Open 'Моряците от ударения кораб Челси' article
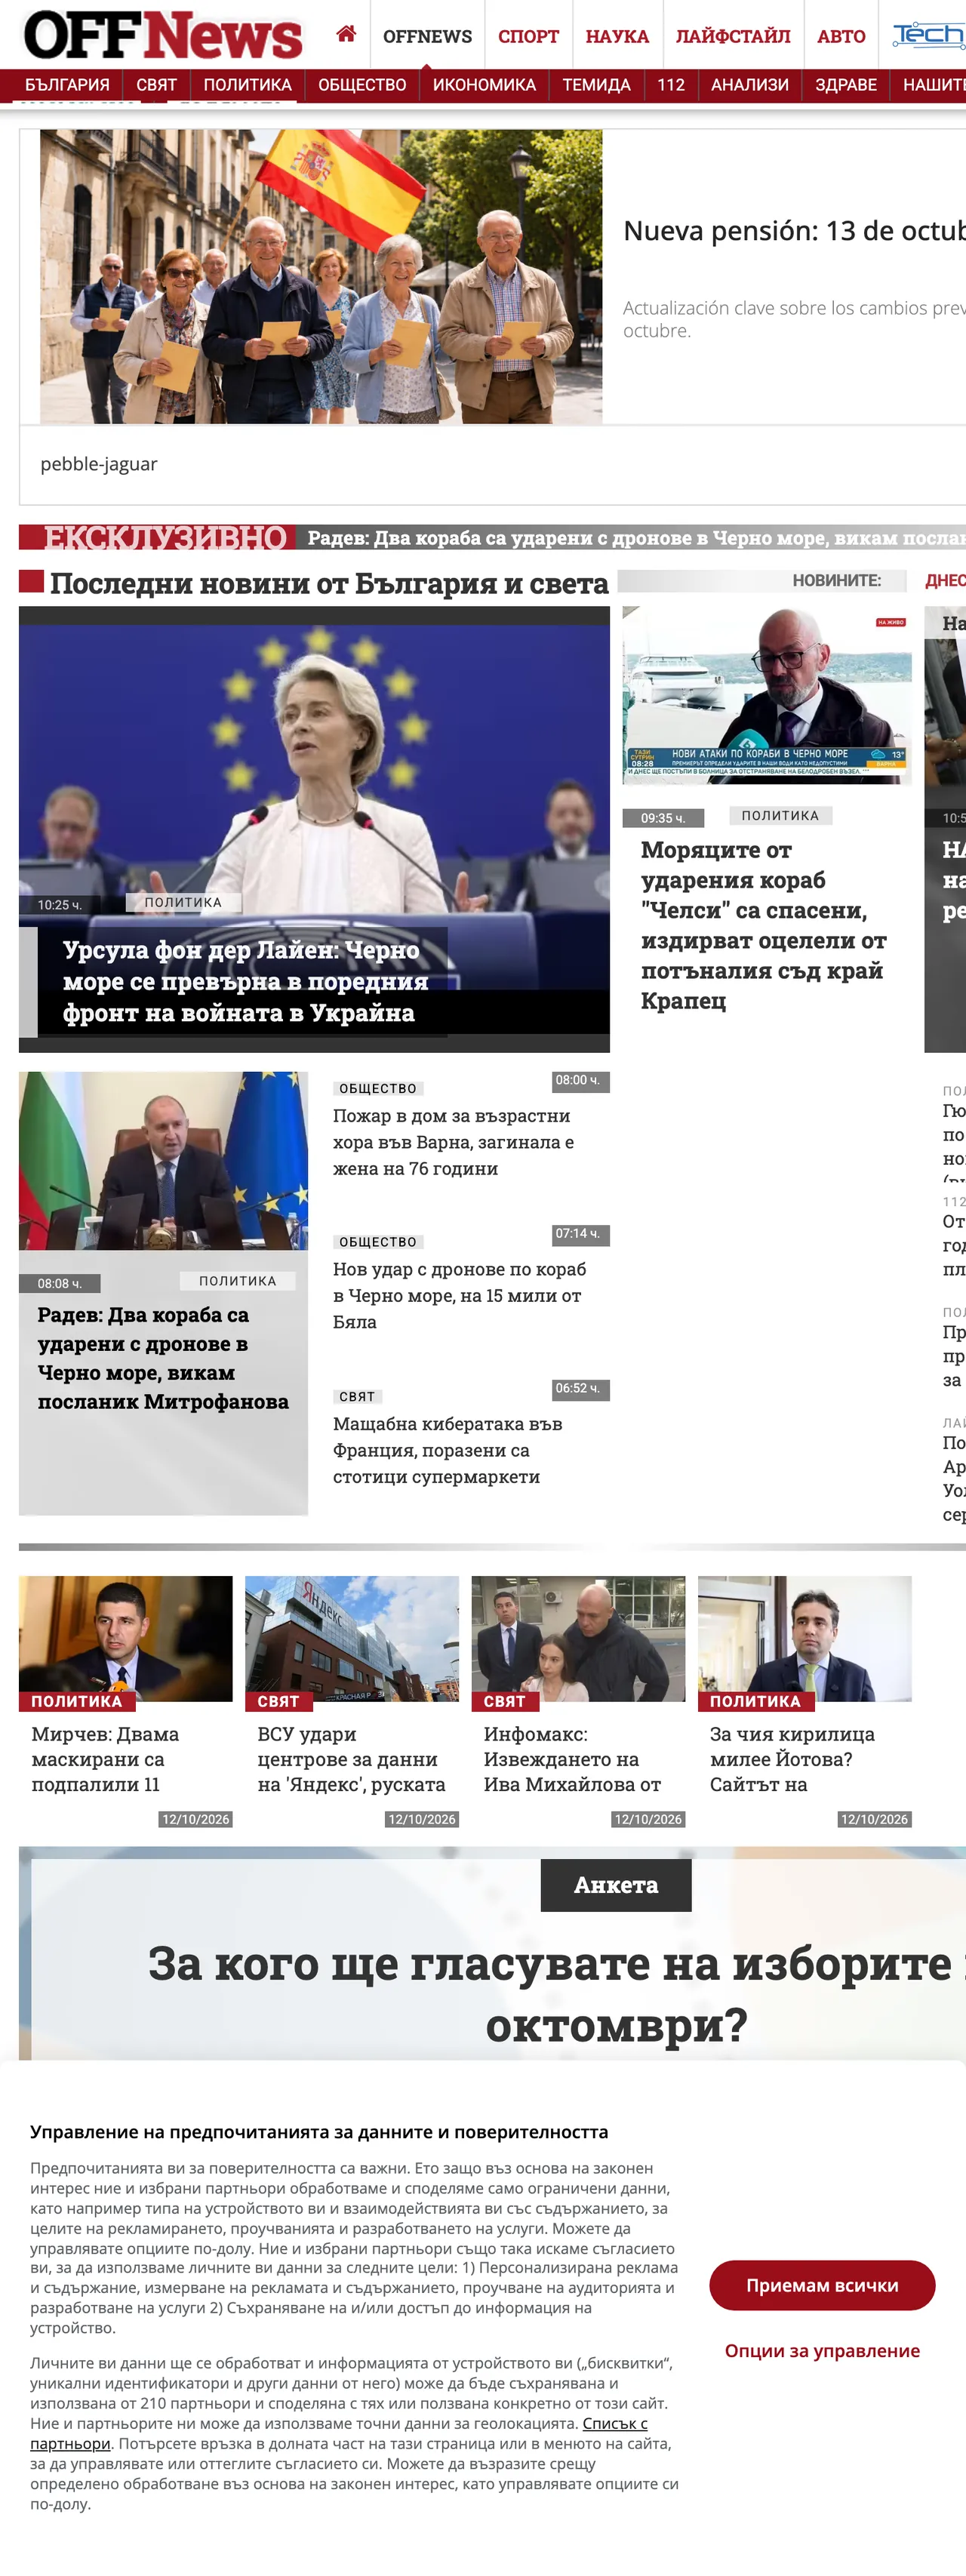The image size is (966, 2576). pos(764,925)
